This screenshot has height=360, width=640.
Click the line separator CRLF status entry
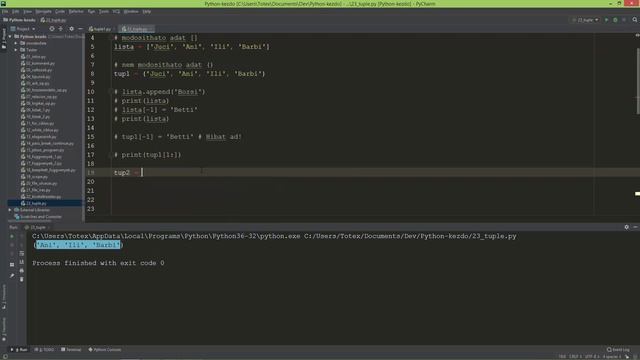point(576,357)
